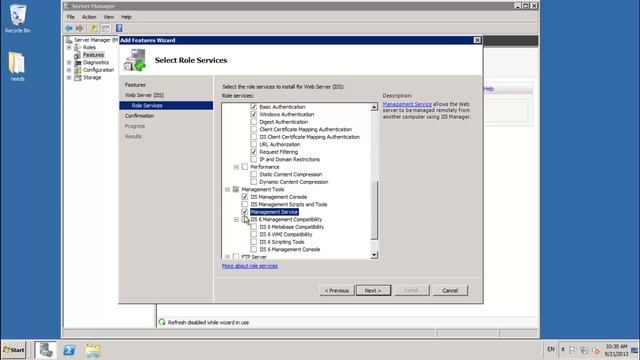640x360 pixels.
Task: Check Digest Authentication
Action: tap(253, 122)
